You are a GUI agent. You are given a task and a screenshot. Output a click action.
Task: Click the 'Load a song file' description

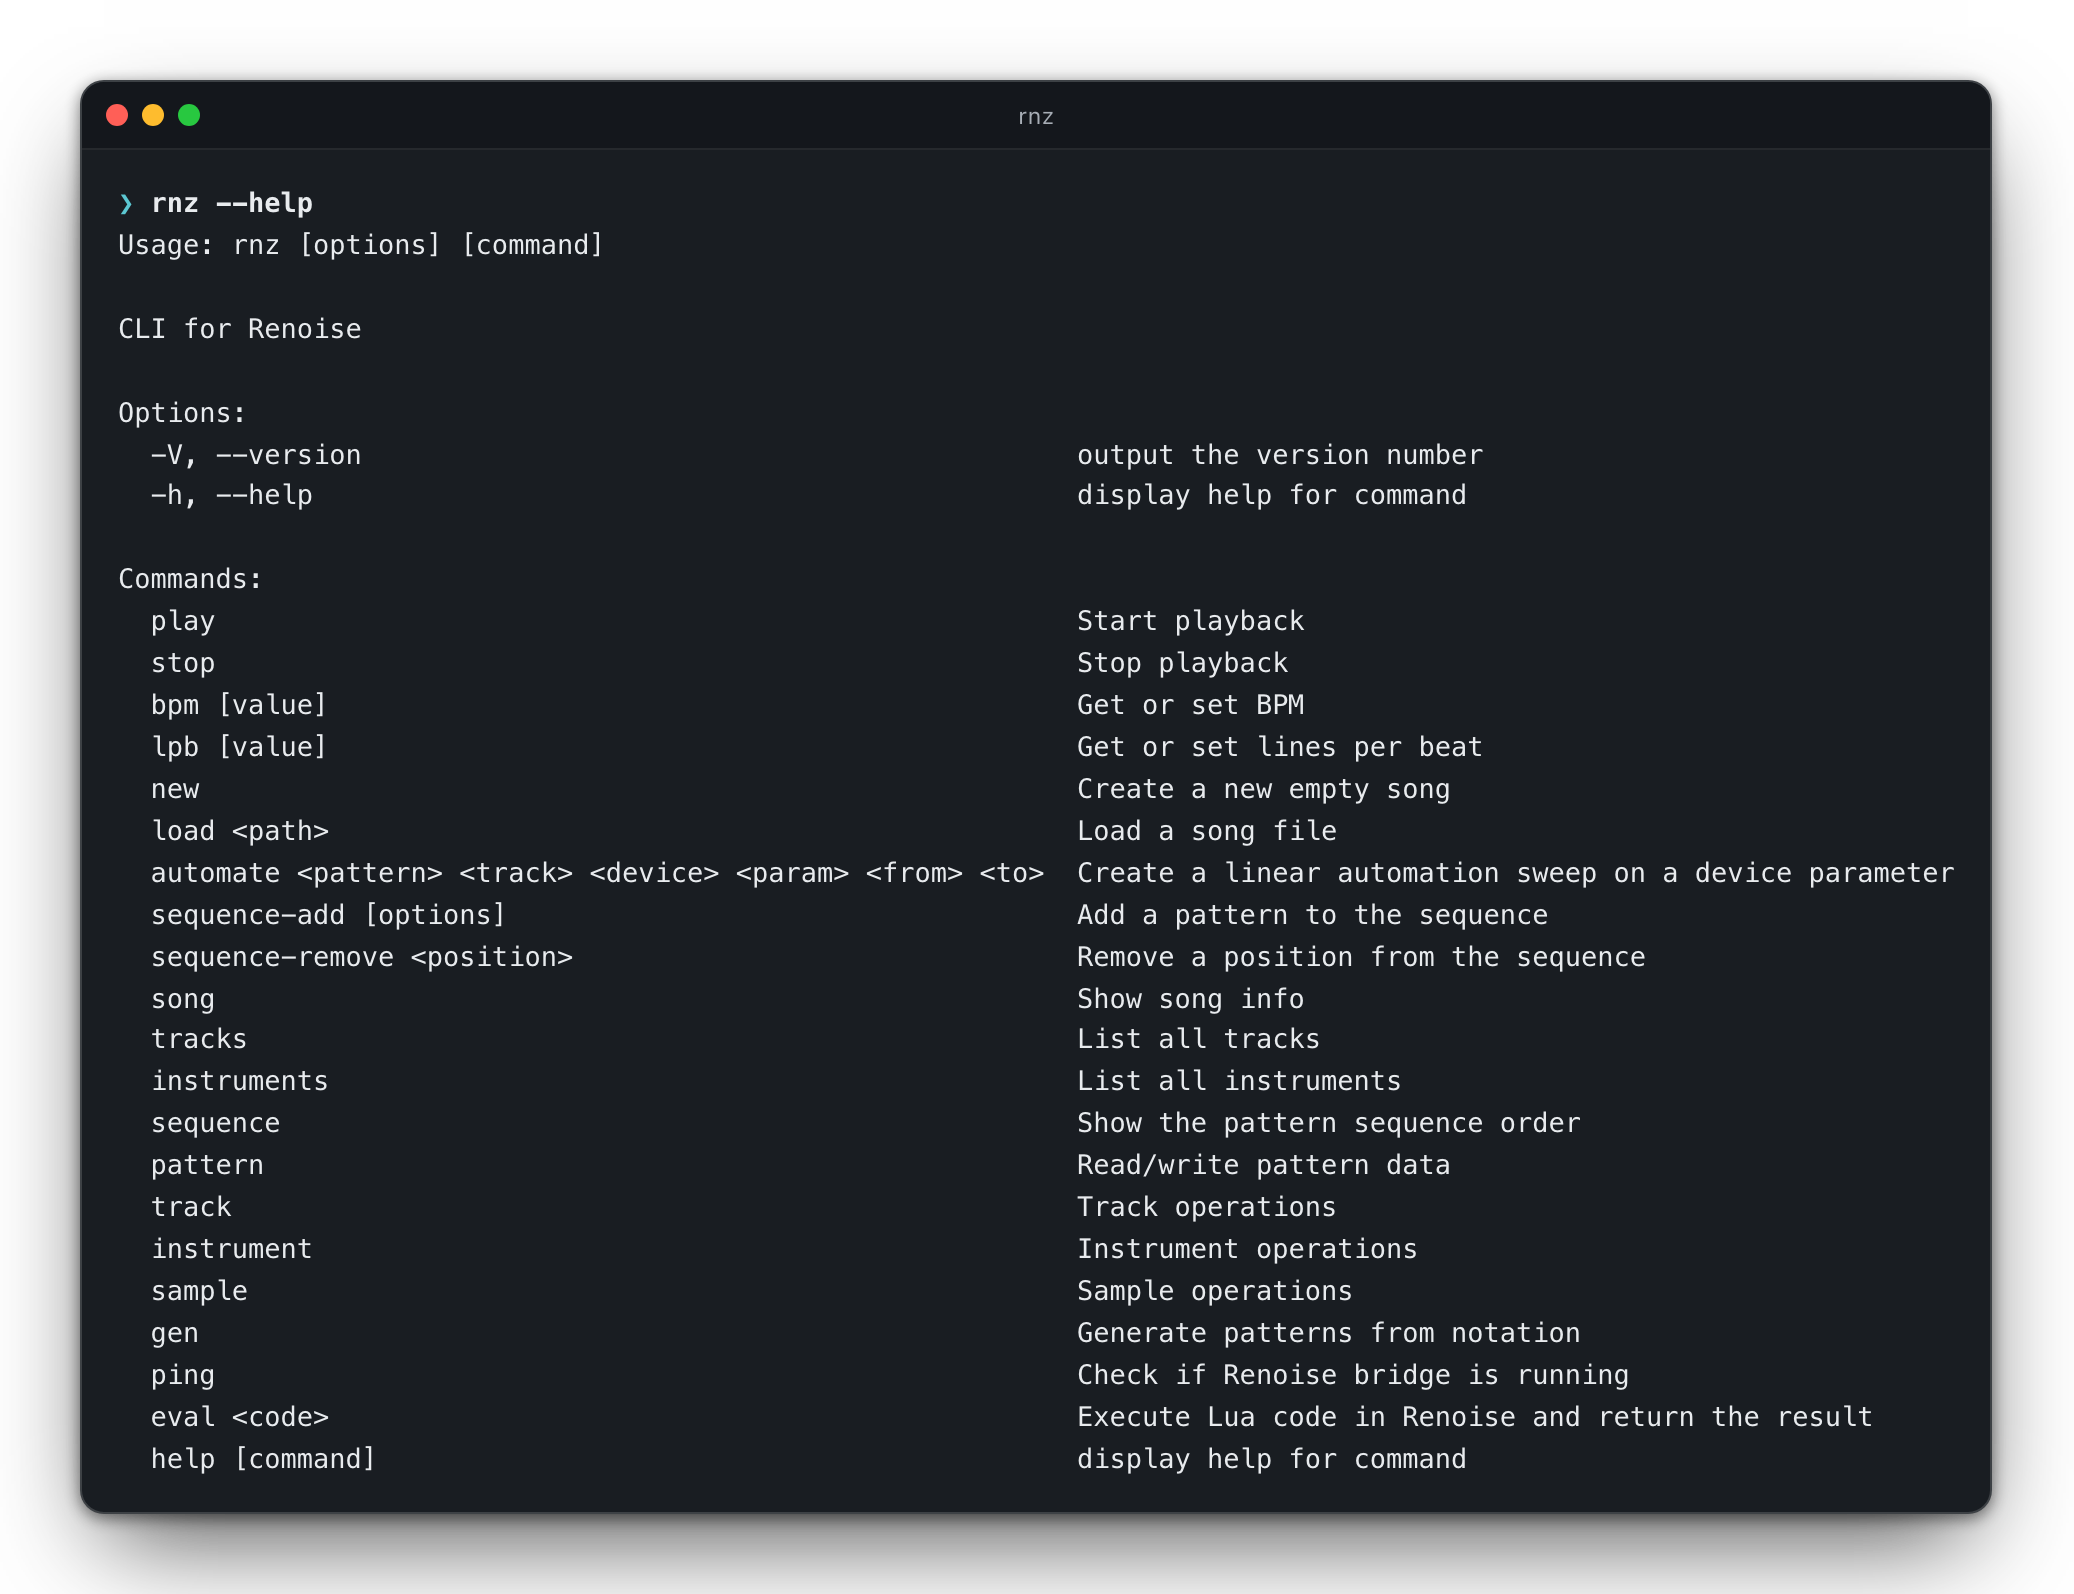(x=1207, y=831)
